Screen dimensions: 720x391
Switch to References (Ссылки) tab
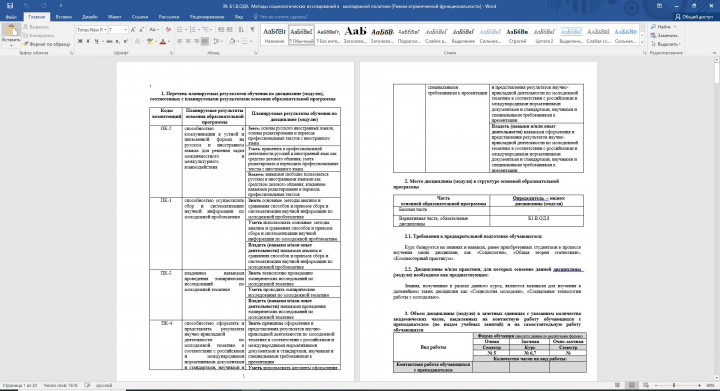[140, 17]
